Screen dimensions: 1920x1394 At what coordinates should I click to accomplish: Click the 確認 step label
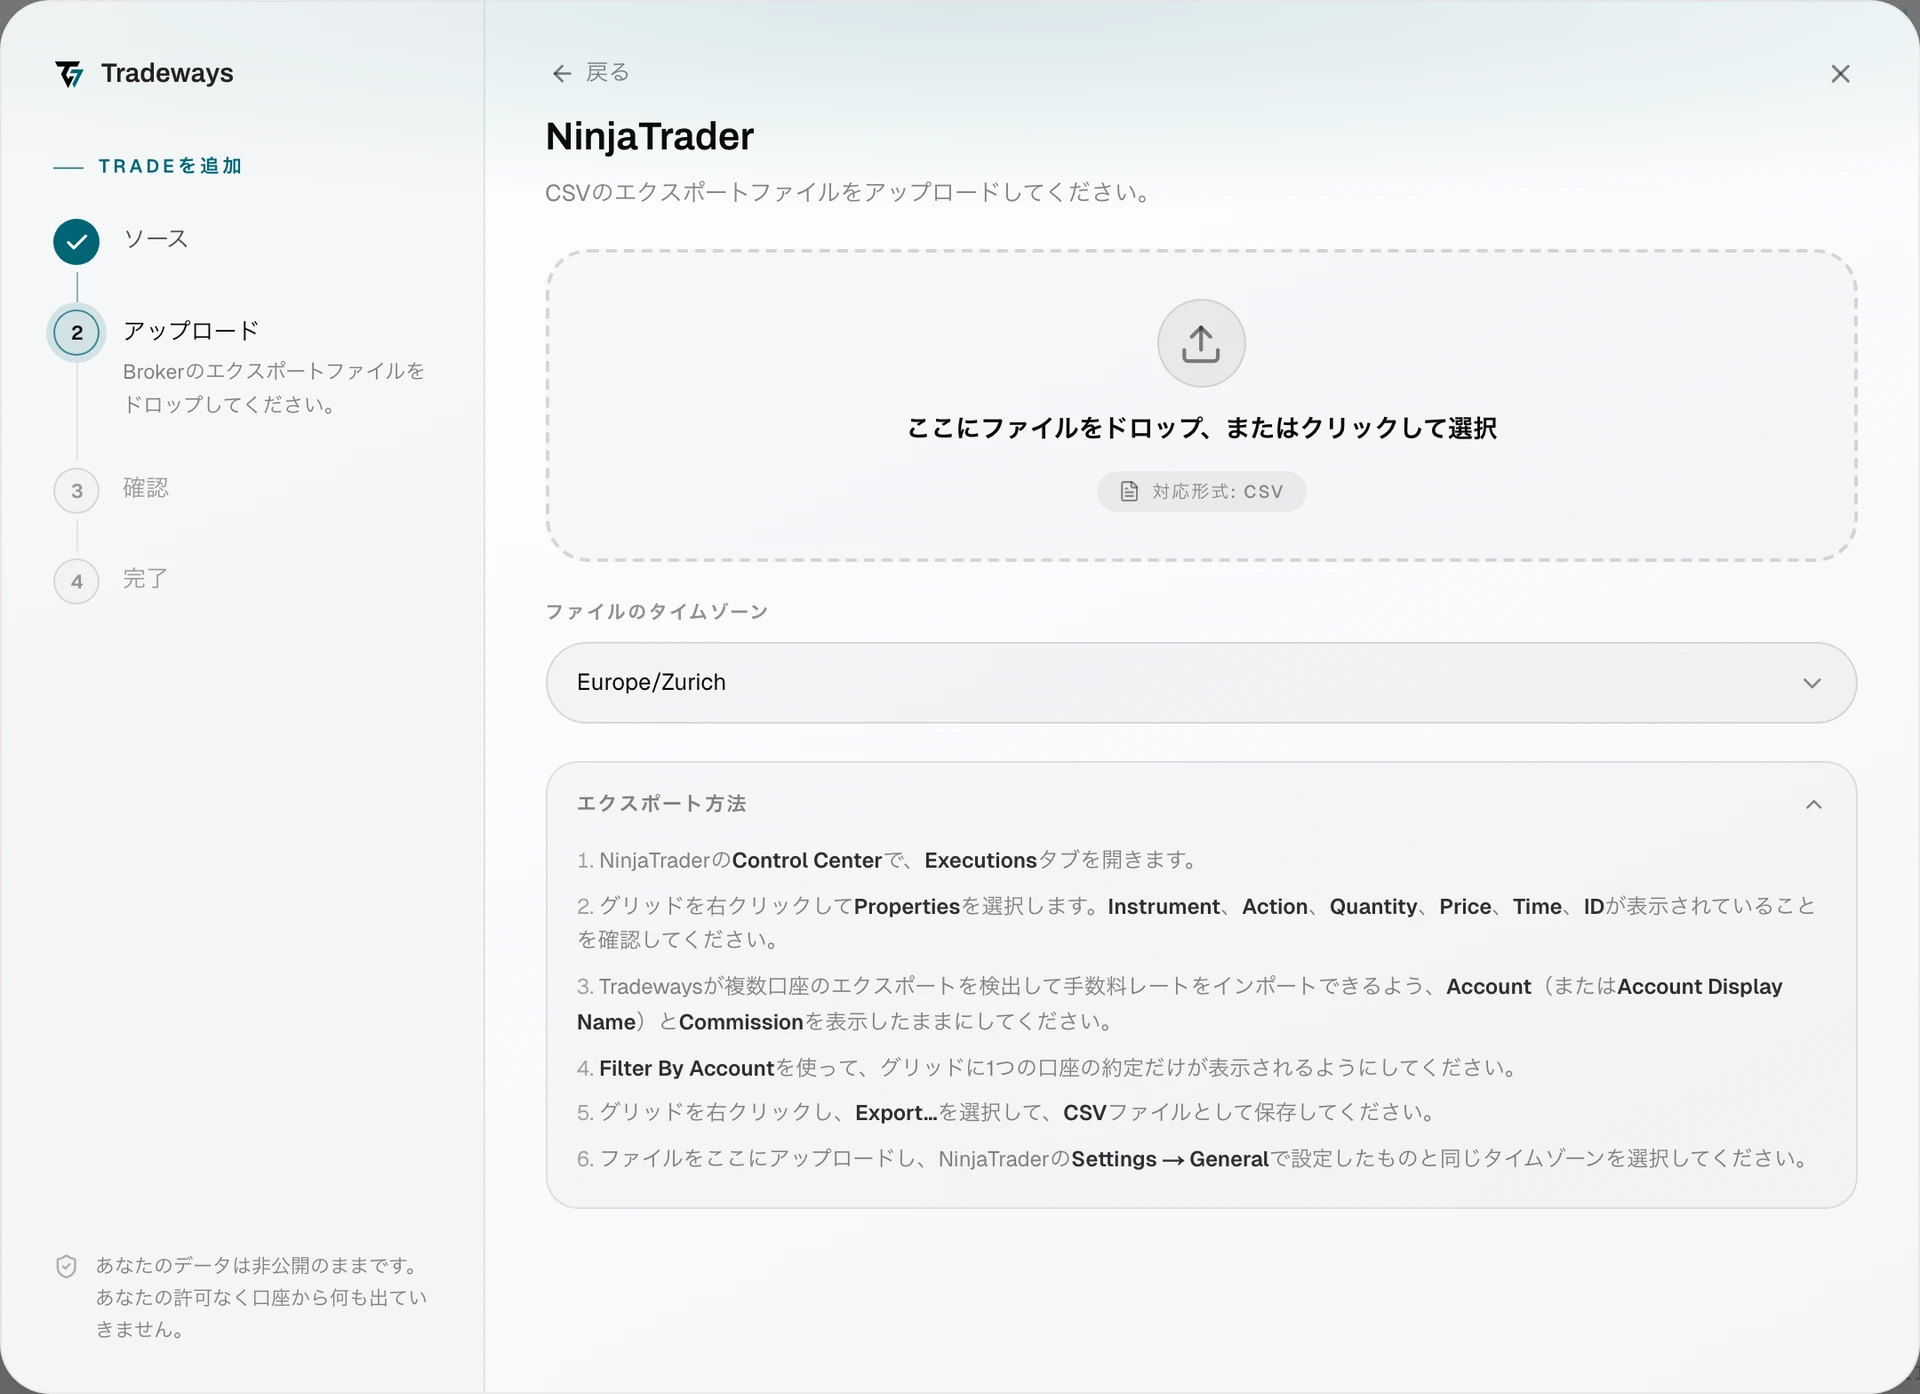146,488
